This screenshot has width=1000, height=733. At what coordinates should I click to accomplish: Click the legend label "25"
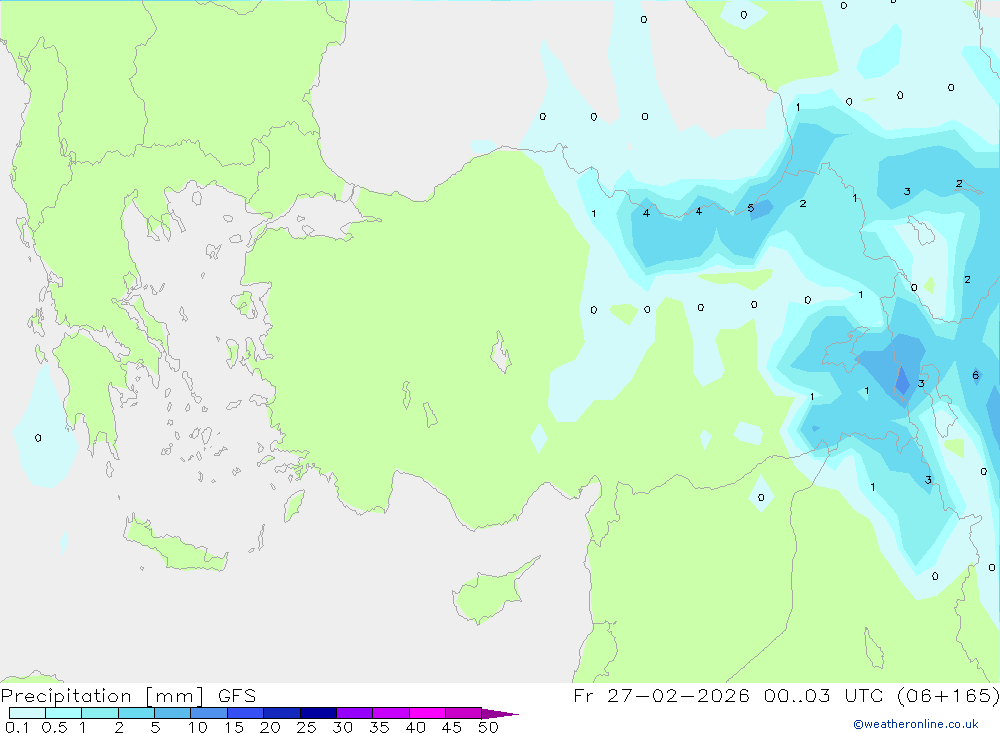306,727
